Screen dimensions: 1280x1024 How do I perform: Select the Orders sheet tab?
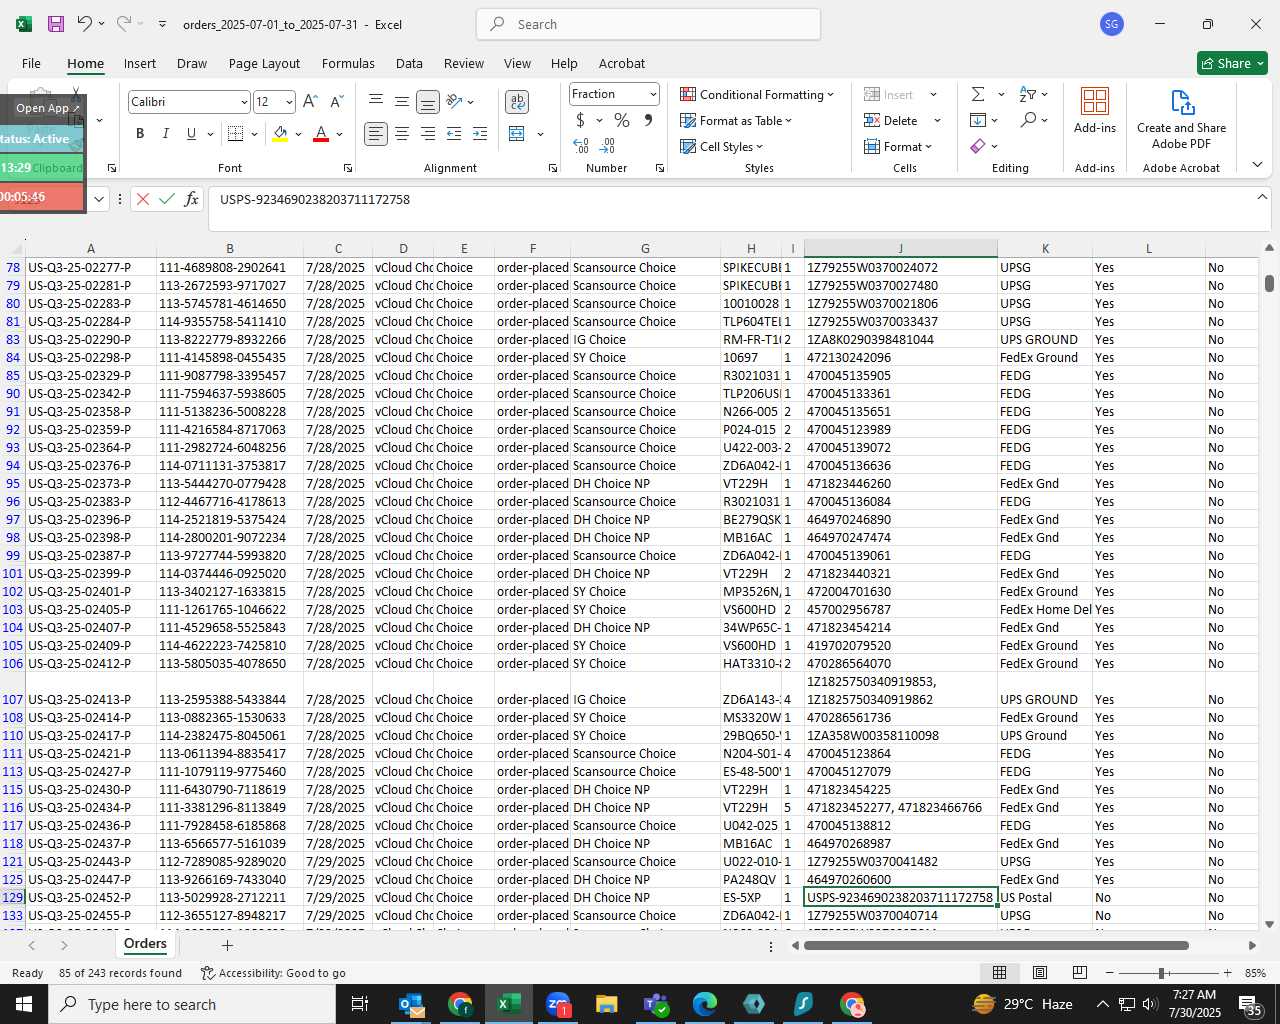coord(145,944)
